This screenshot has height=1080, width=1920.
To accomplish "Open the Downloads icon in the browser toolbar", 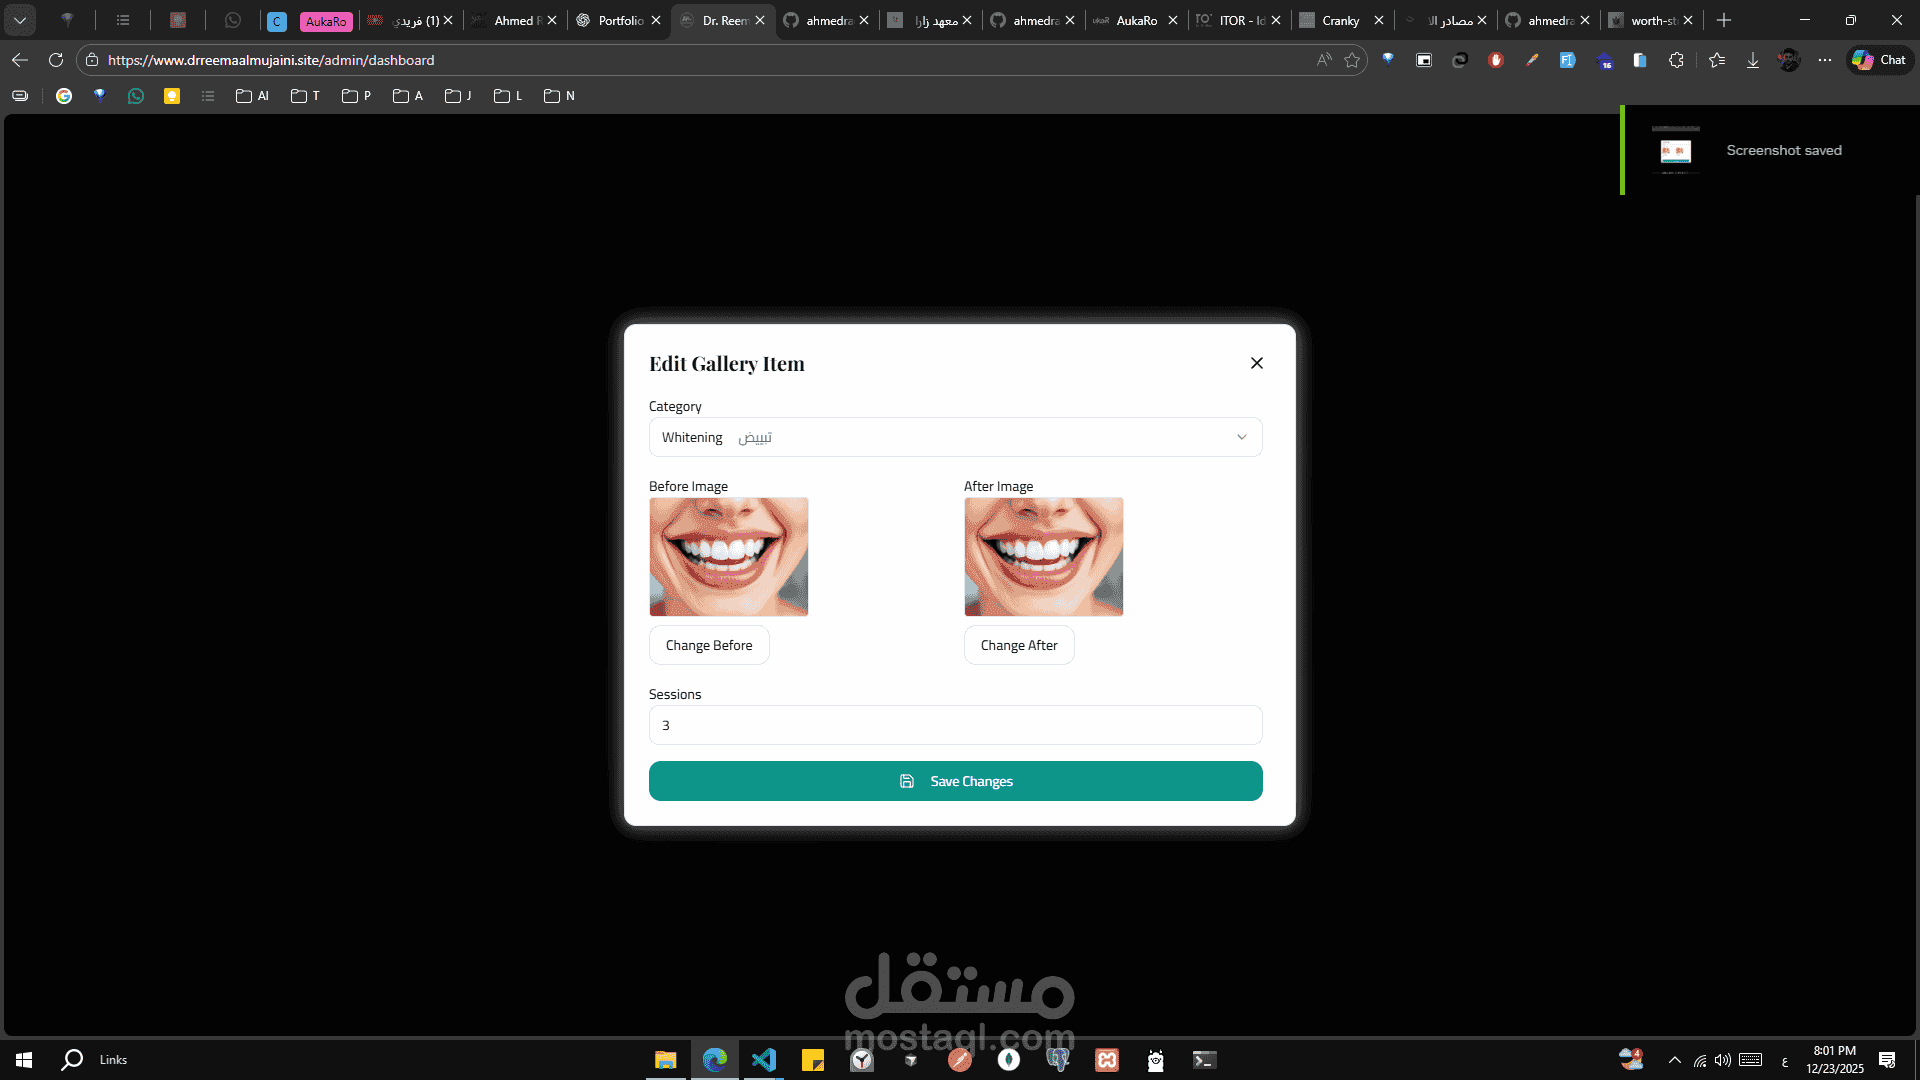I will [x=1752, y=60].
